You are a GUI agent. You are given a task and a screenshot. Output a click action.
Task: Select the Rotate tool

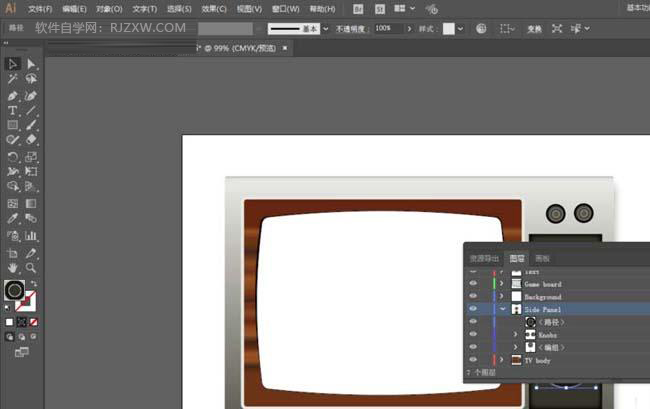click(13, 157)
